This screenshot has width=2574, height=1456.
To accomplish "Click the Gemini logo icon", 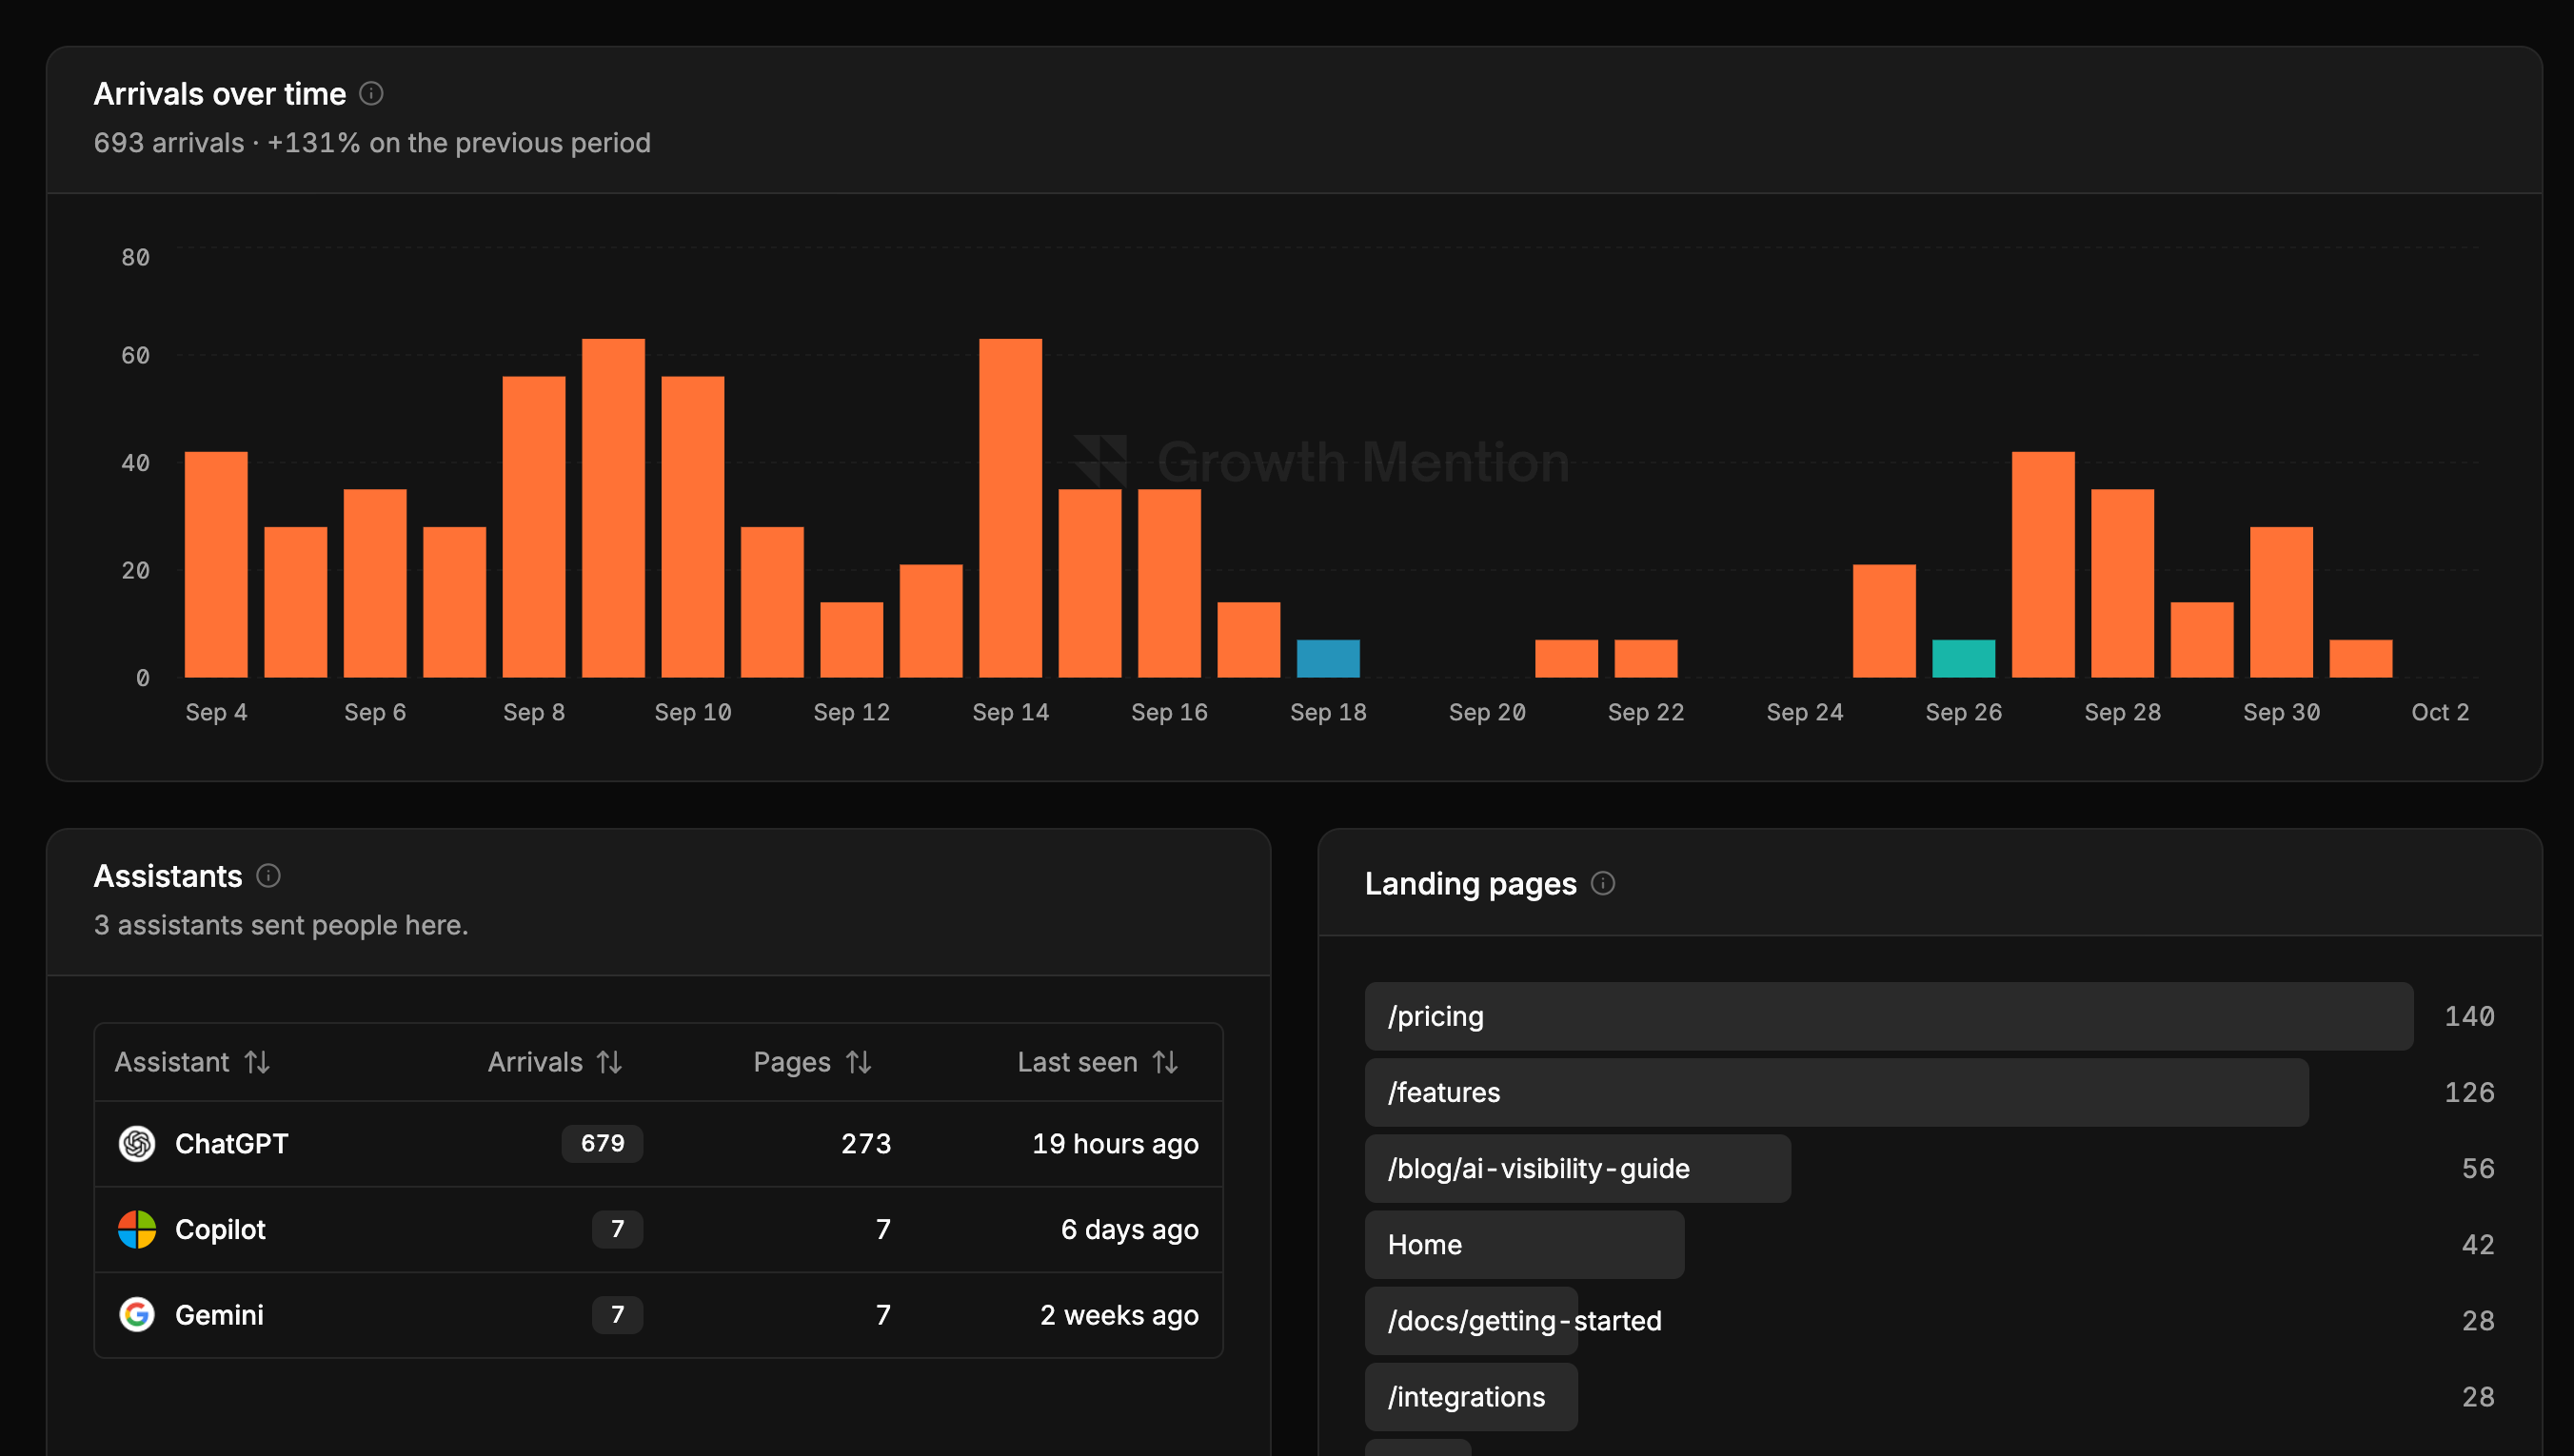I will (x=137, y=1314).
